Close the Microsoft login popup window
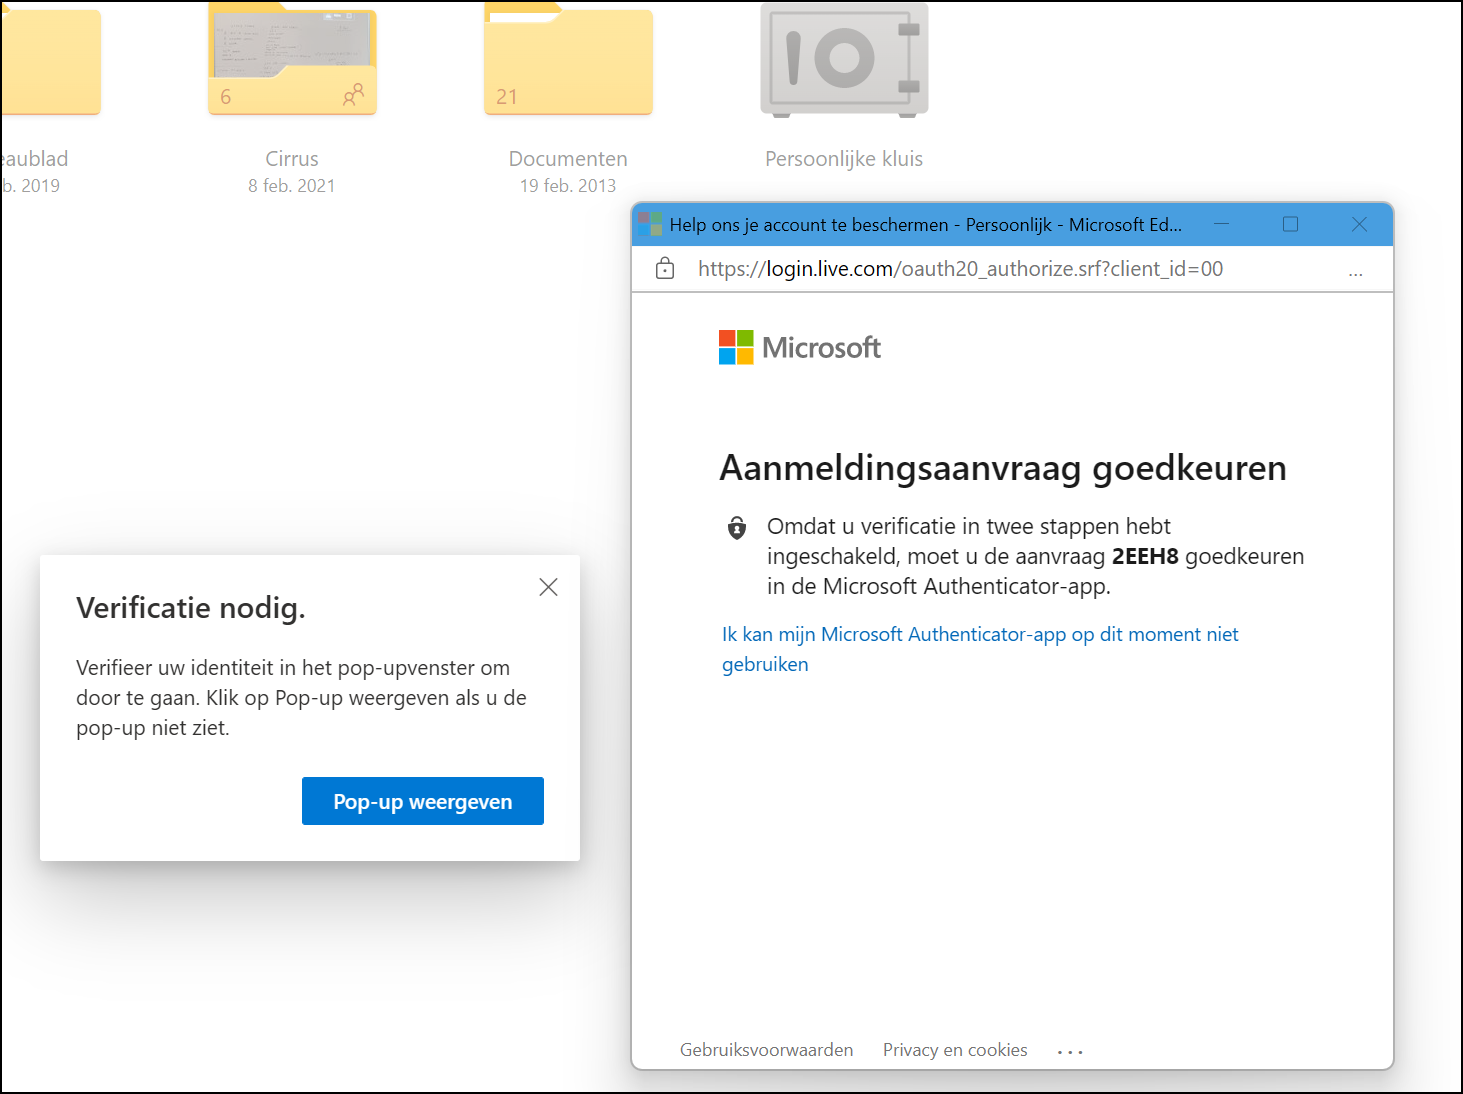The height and width of the screenshot is (1094, 1463). point(1359,224)
